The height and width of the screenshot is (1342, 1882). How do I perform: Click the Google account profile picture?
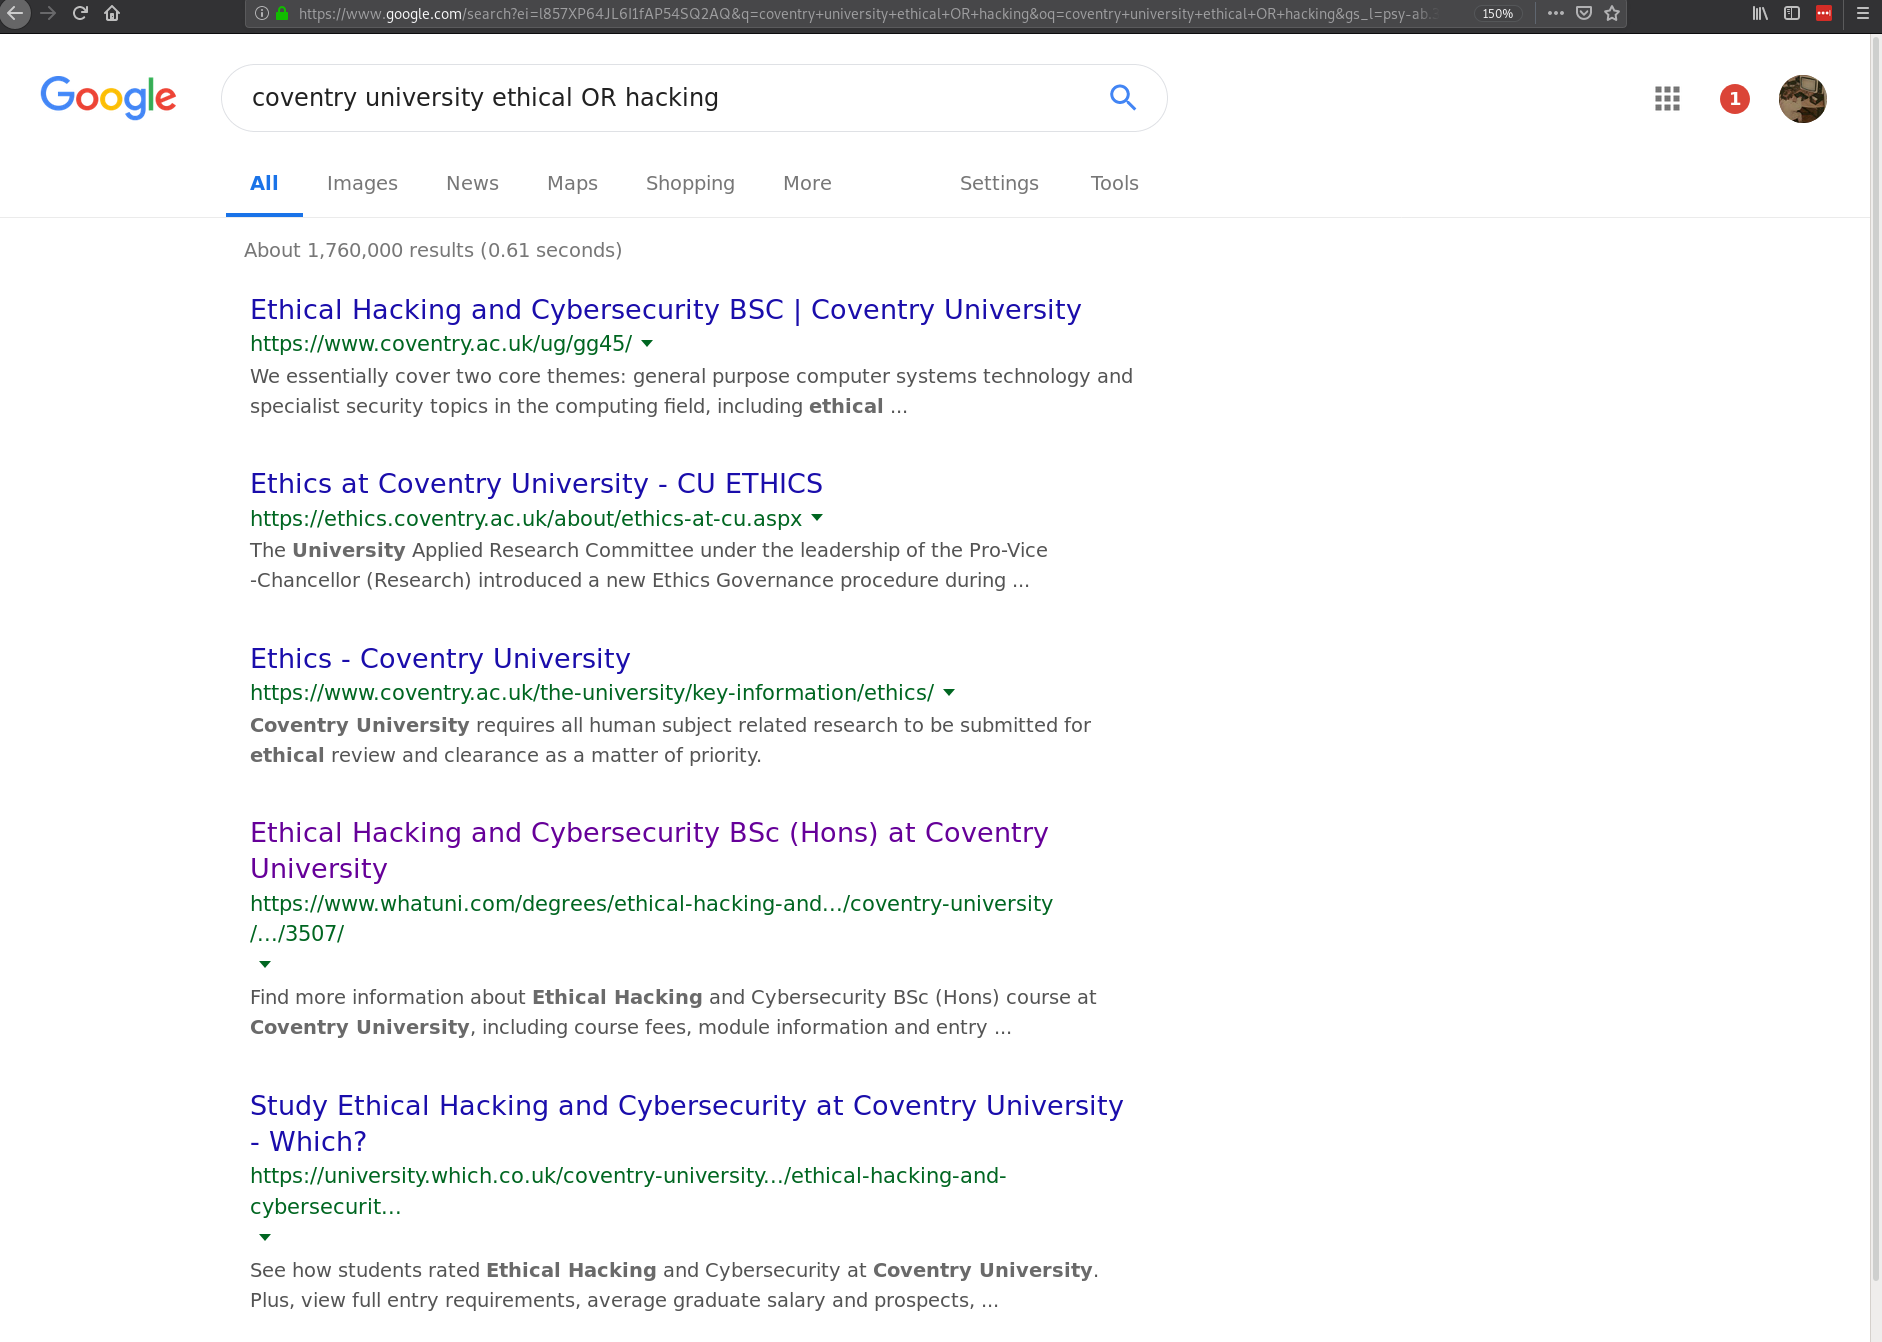pos(1803,98)
